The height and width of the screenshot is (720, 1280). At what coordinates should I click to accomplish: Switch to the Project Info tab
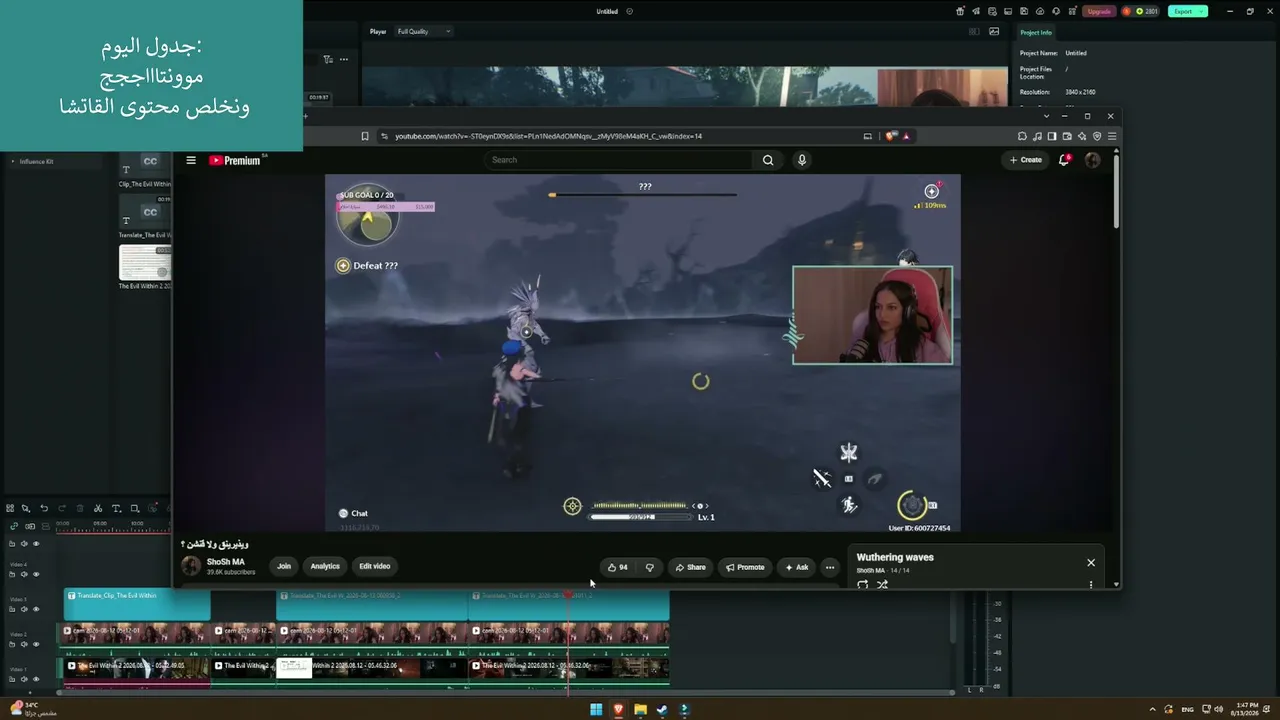tap(1036, 32)
